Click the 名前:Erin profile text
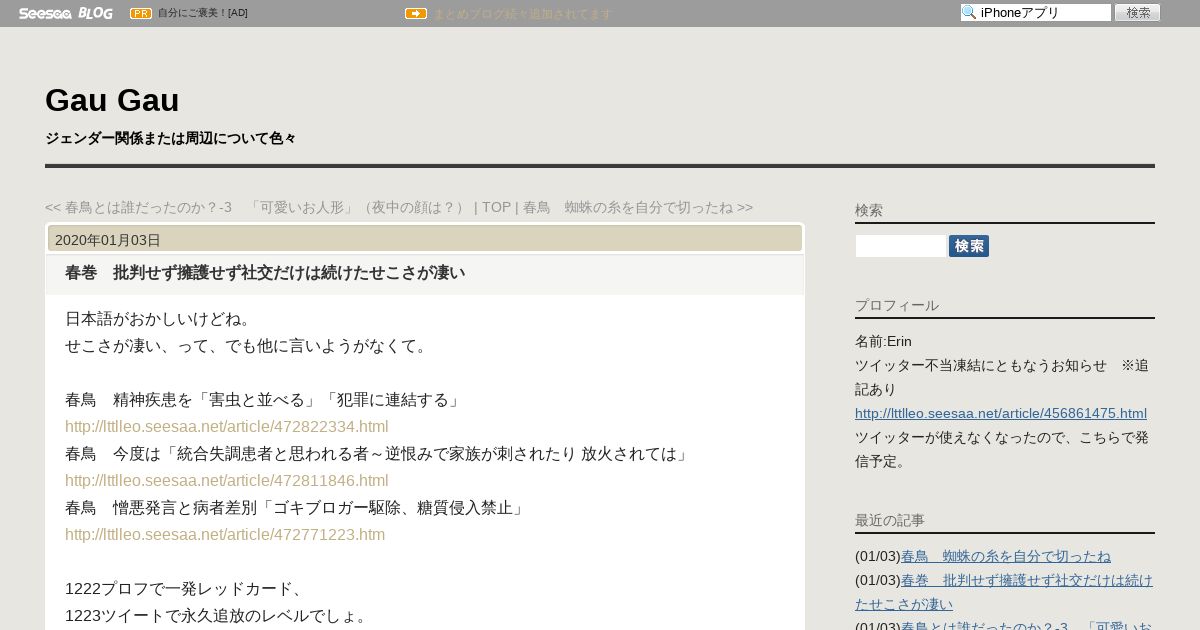1200x630 pixels. [883, 341]
